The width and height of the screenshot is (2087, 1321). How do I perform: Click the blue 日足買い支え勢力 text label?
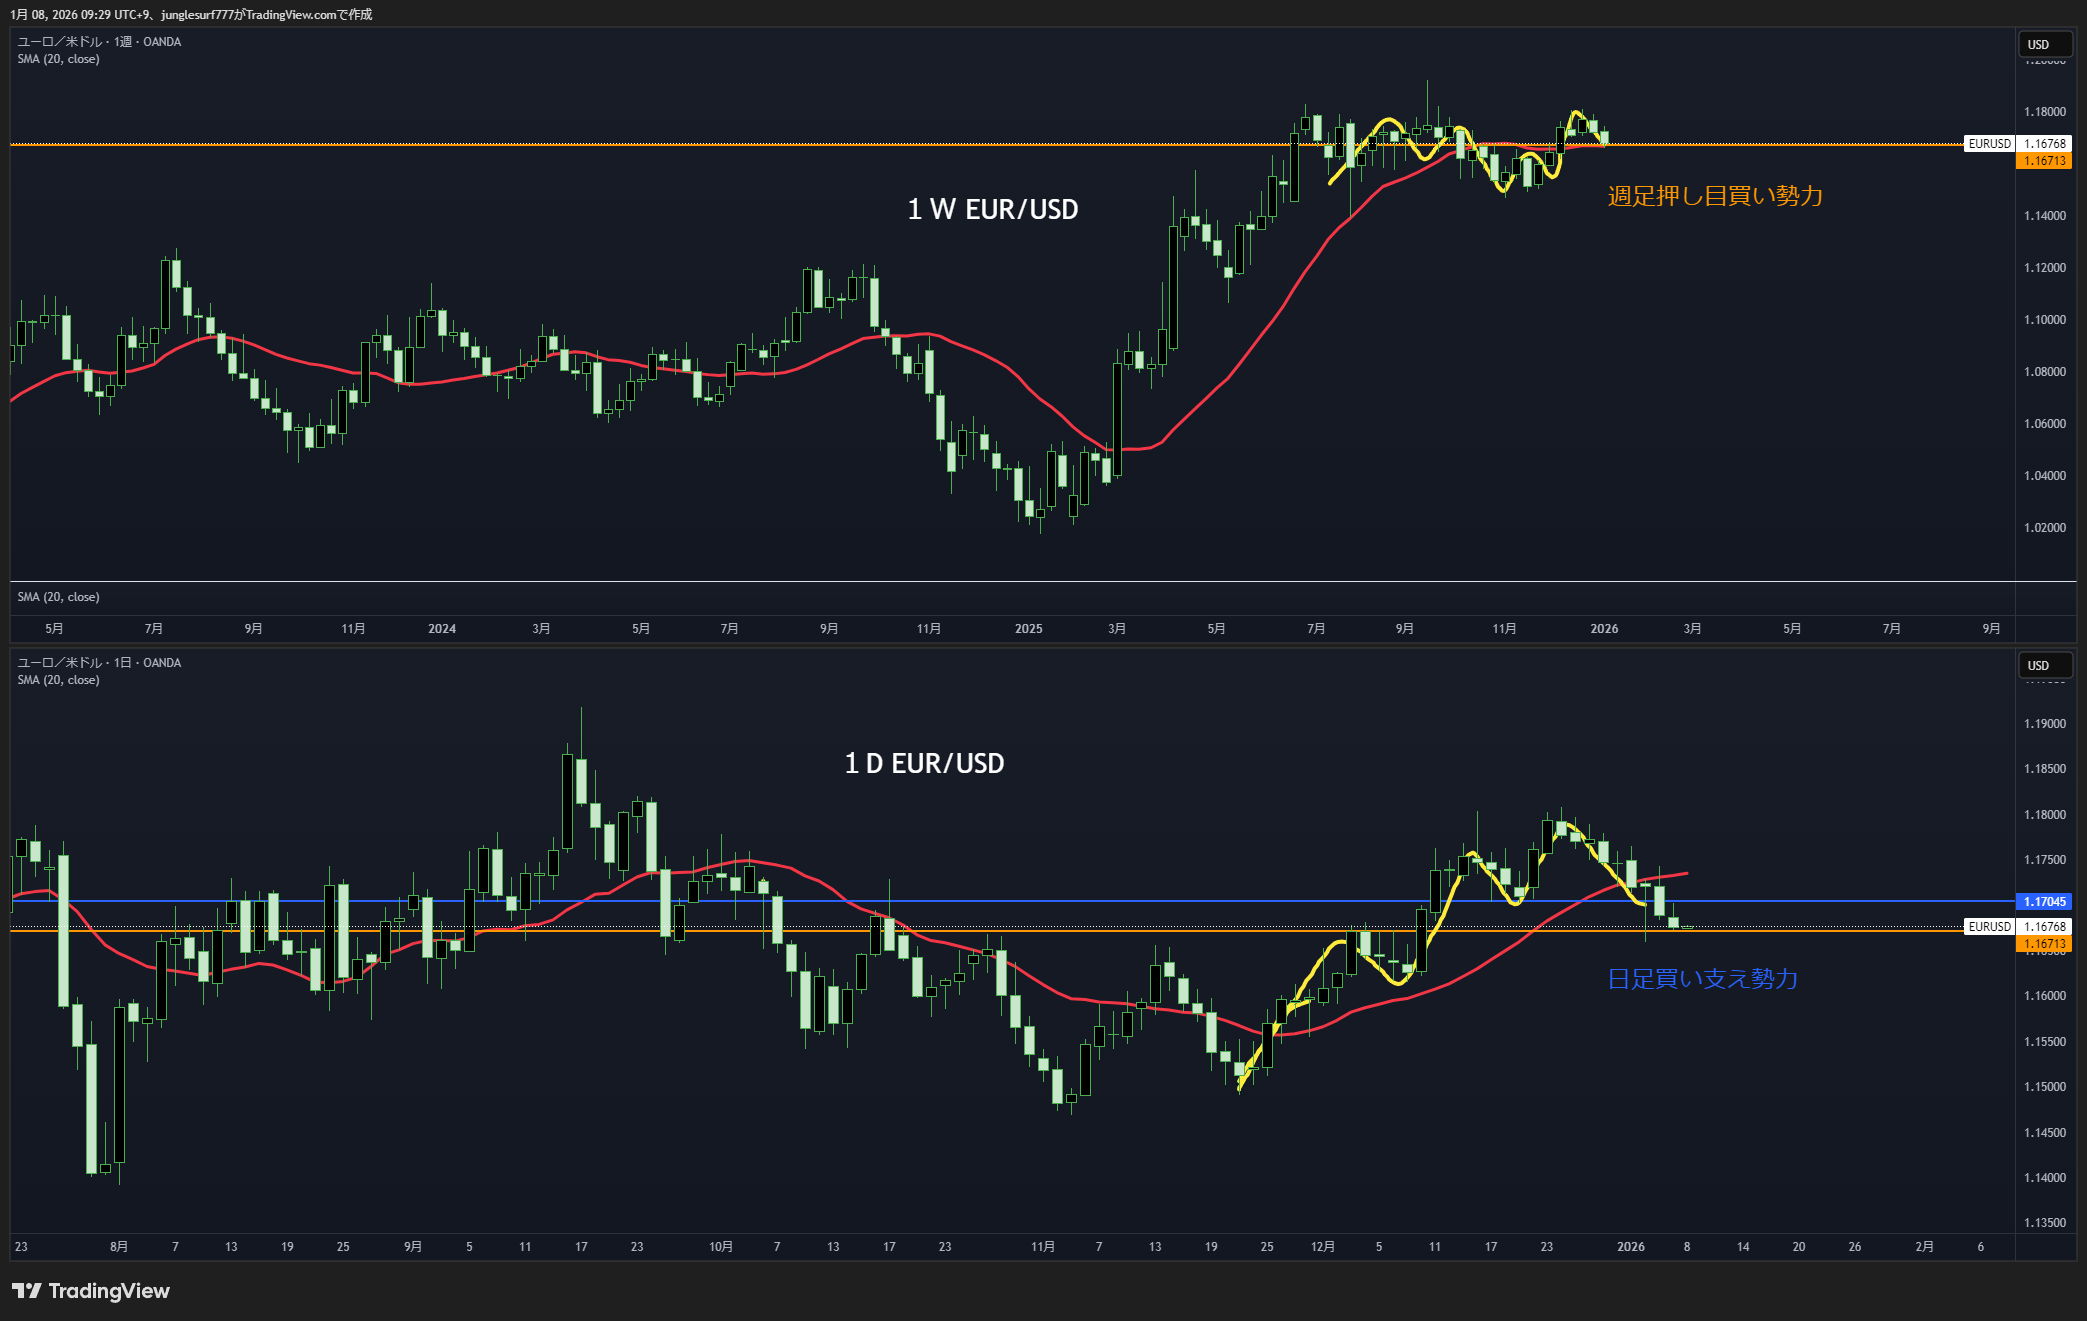point(1702,978)
